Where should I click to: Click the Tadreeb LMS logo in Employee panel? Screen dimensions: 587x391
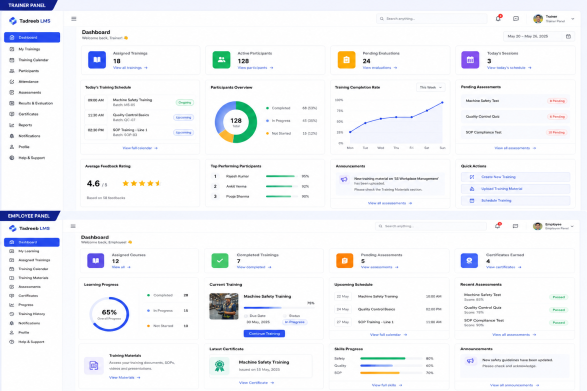click(x=29, y=228)
